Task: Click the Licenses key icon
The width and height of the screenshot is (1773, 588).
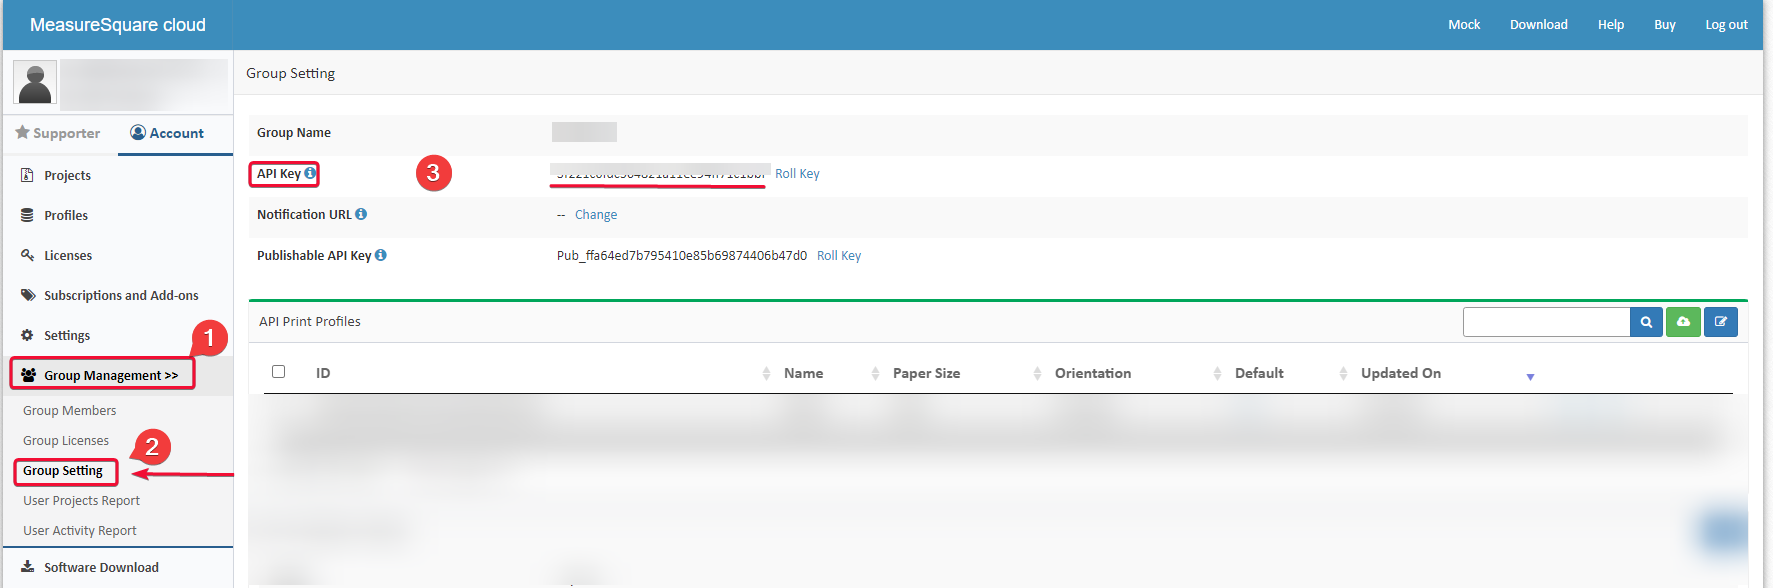Action: [x=27, y=255]
